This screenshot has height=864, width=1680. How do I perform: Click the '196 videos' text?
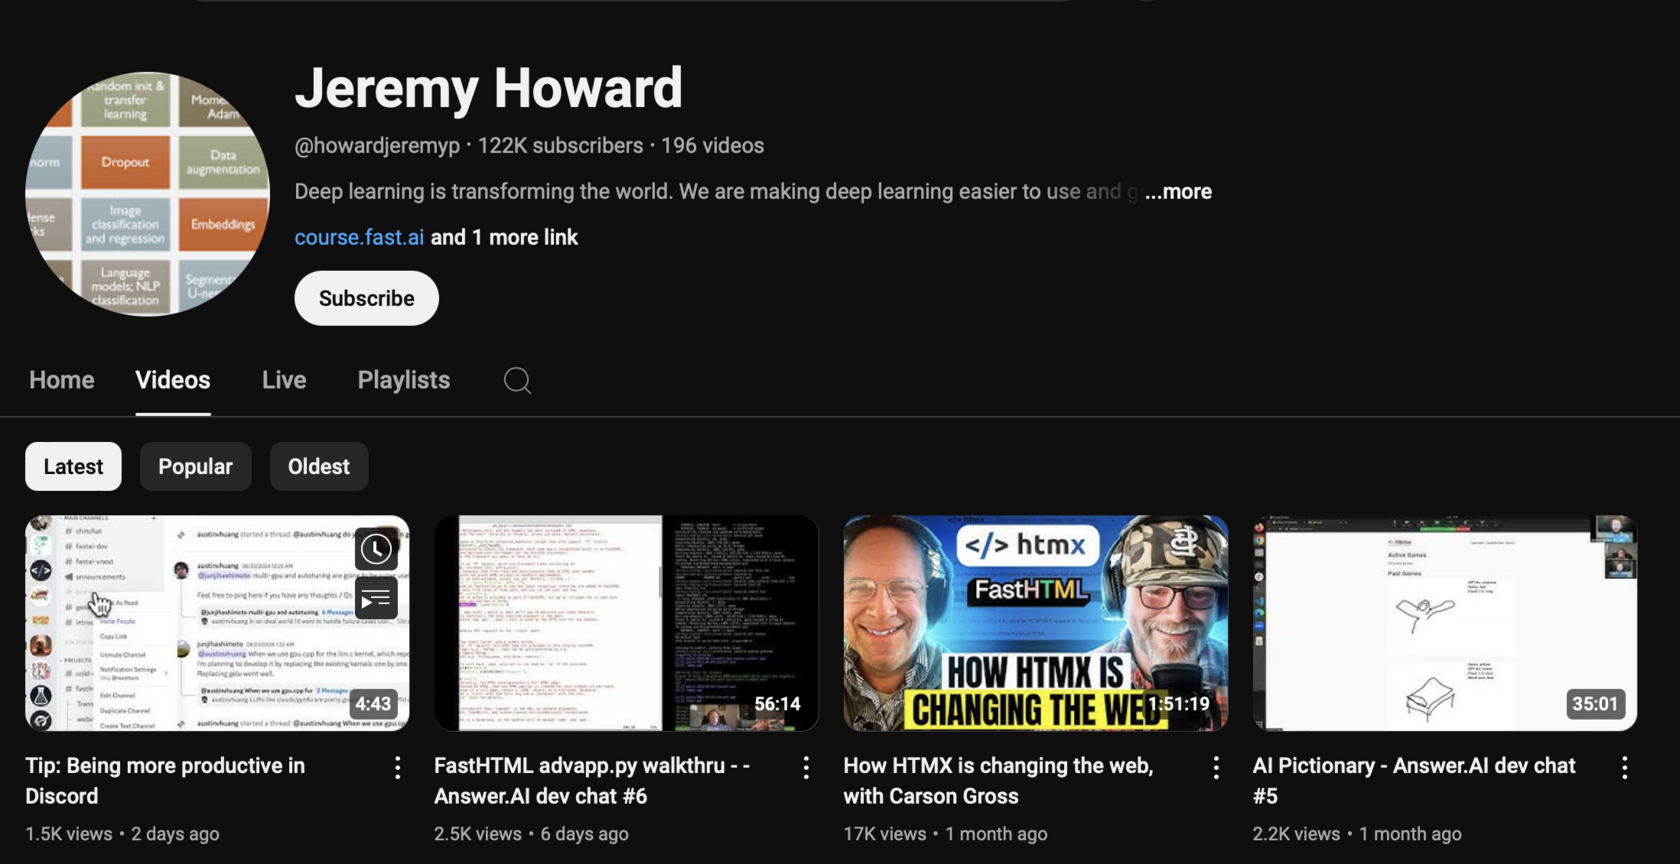(x=712, y=145)
